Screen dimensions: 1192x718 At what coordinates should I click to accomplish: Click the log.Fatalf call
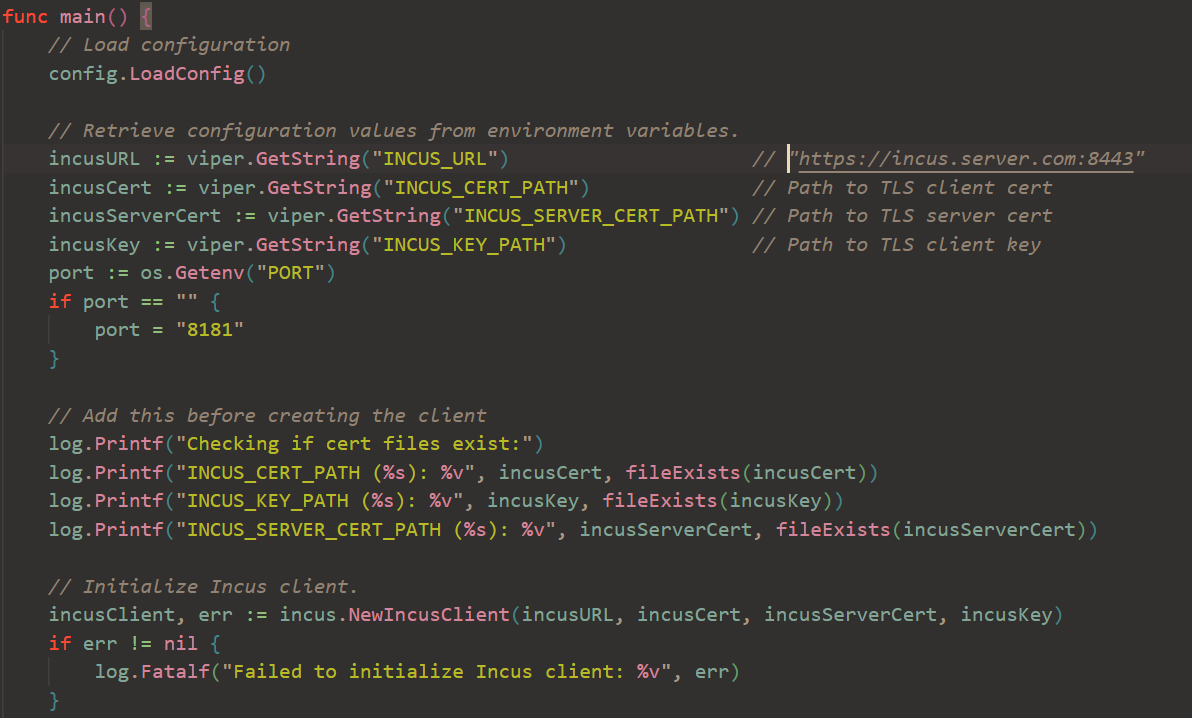[152, 672]
